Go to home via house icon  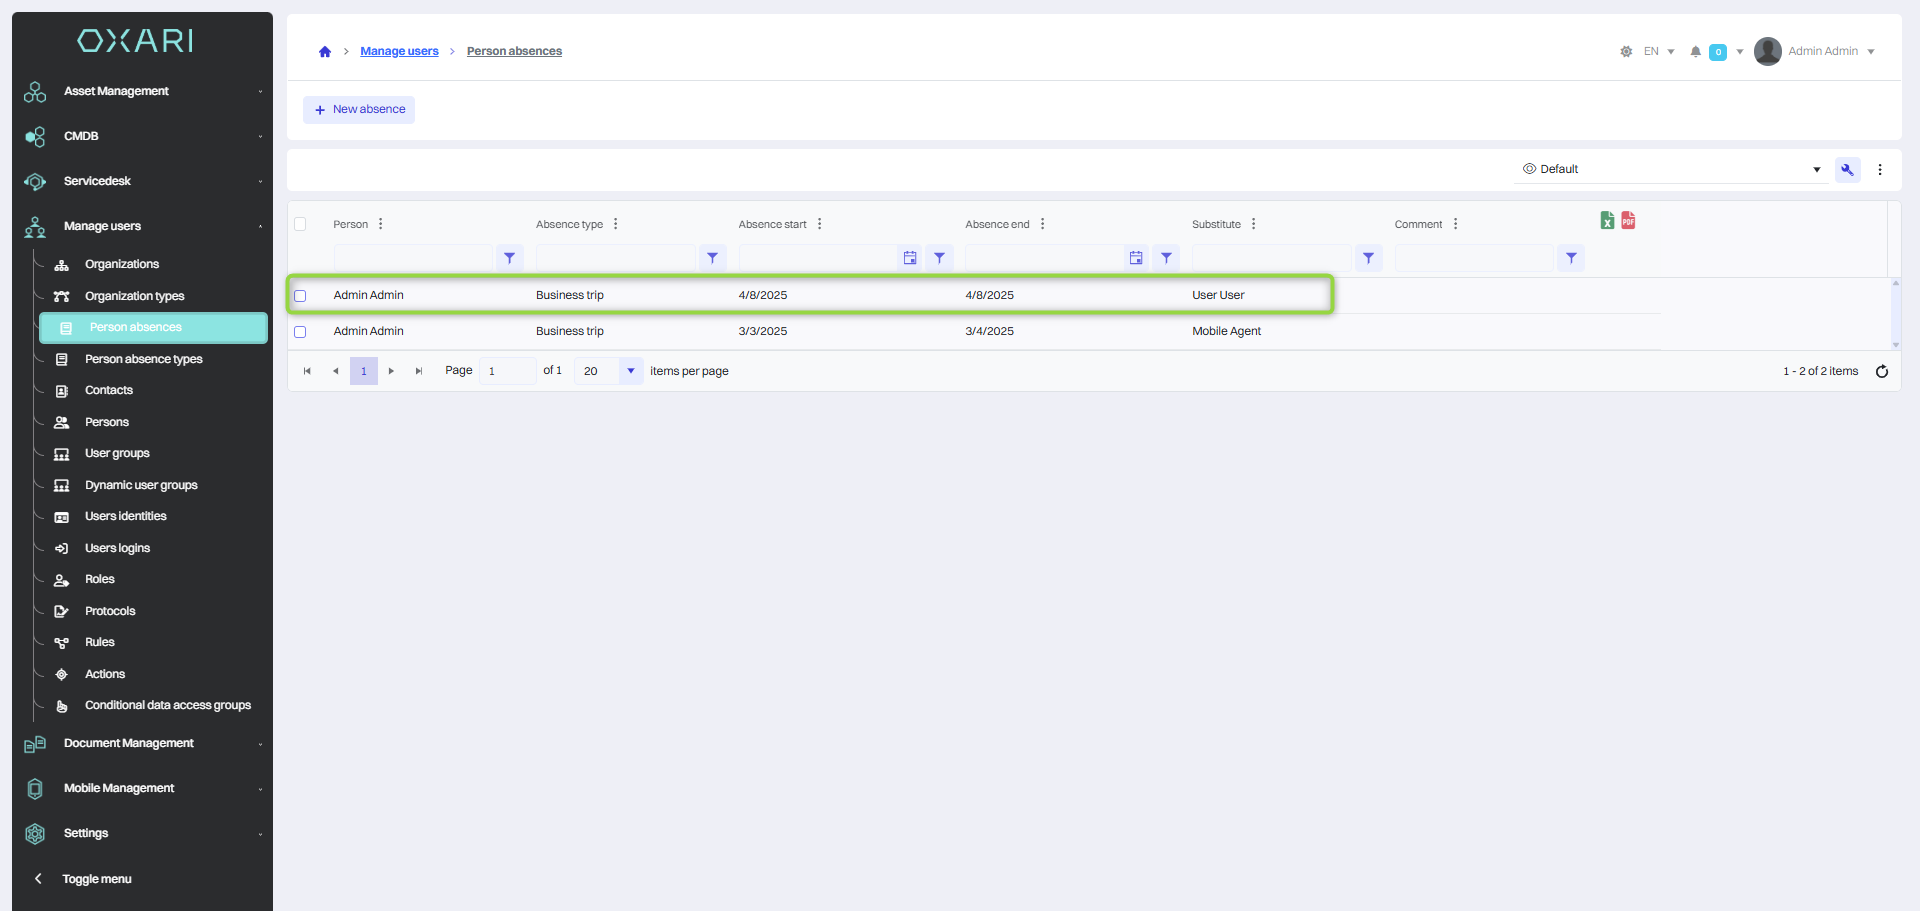(325, 52)
